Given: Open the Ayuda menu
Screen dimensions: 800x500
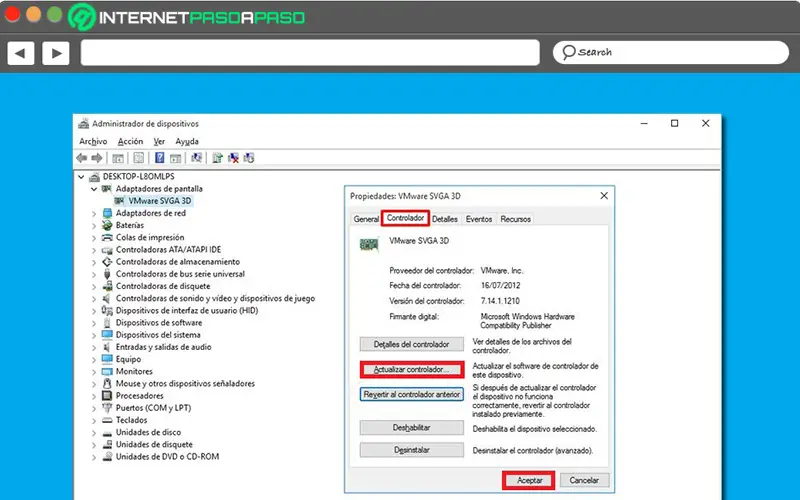Looking at the screenshot, I should [187, 141].
